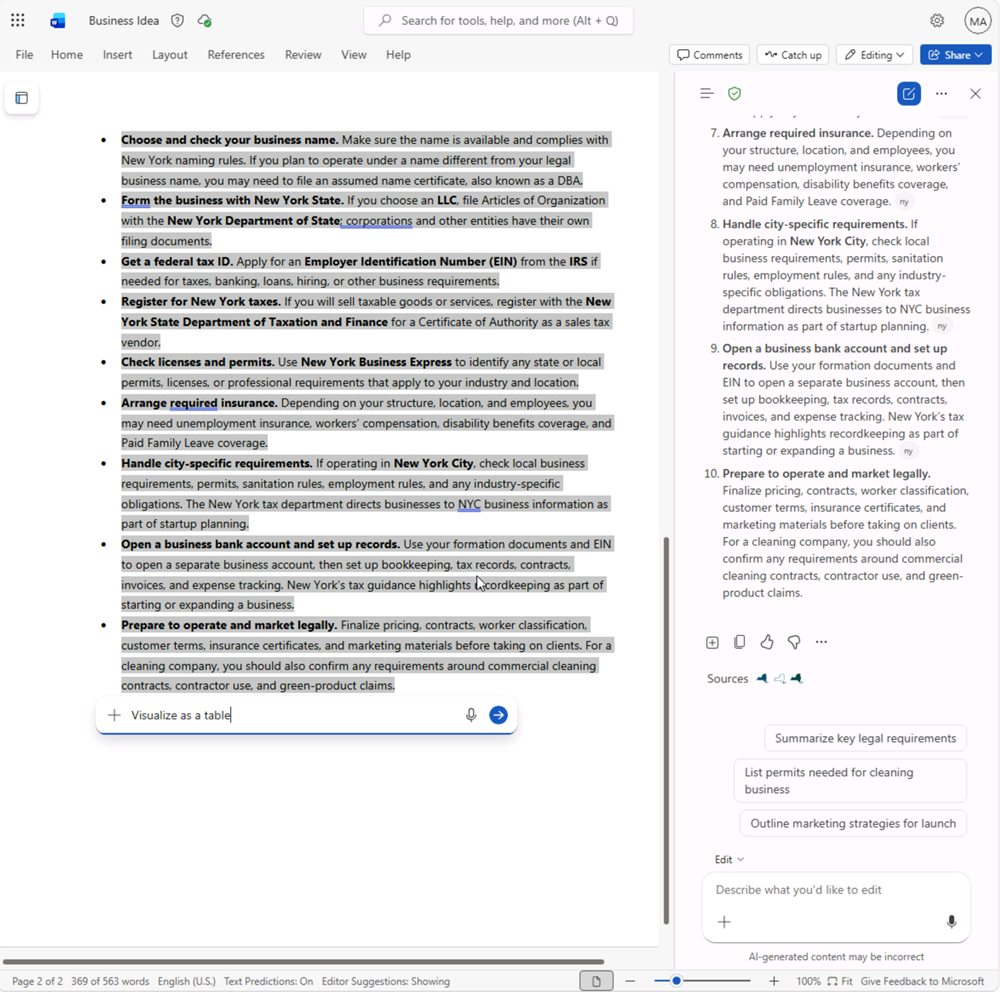
Task: Click Give Feedback to Microsoft
Action: coord(922,981)
